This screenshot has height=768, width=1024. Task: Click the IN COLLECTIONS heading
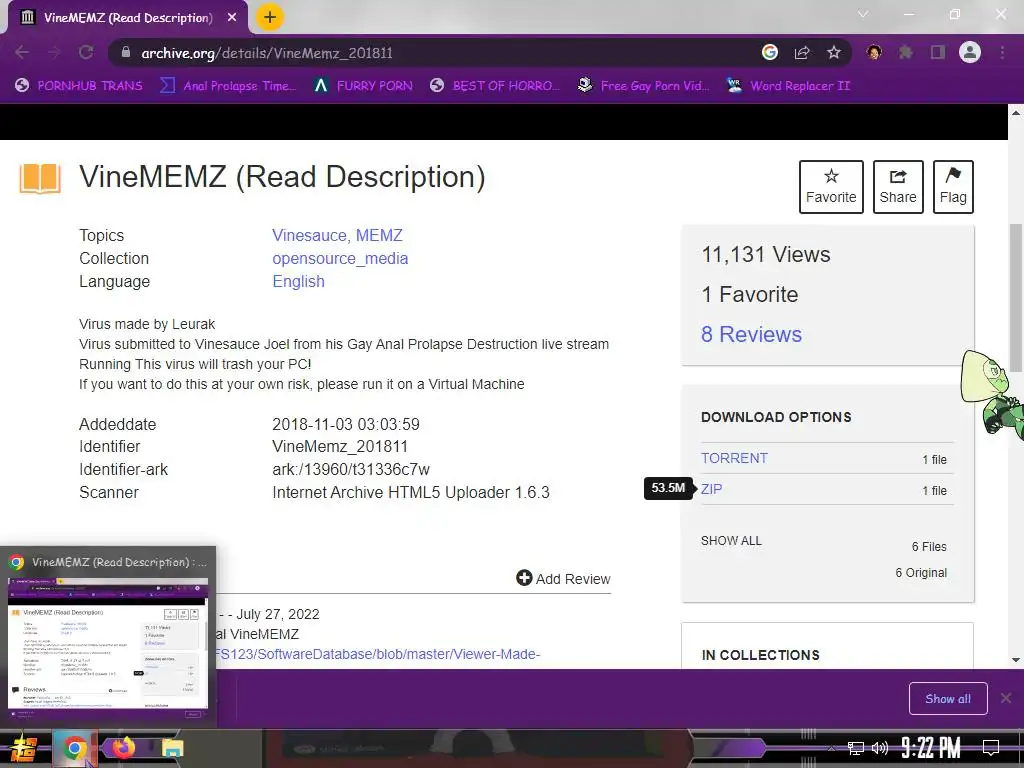pyautogui.click(x=760, y=655)
